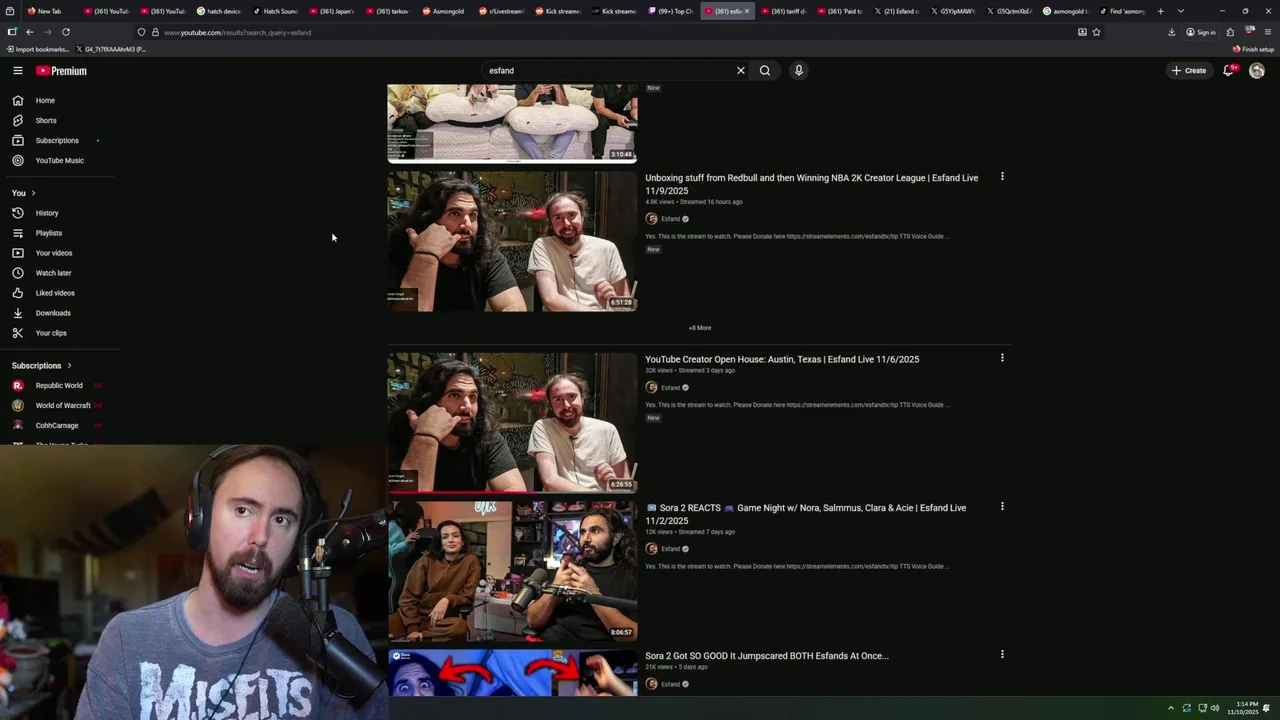
Task: Click the Create button
Action: [x=1189, y=71]
